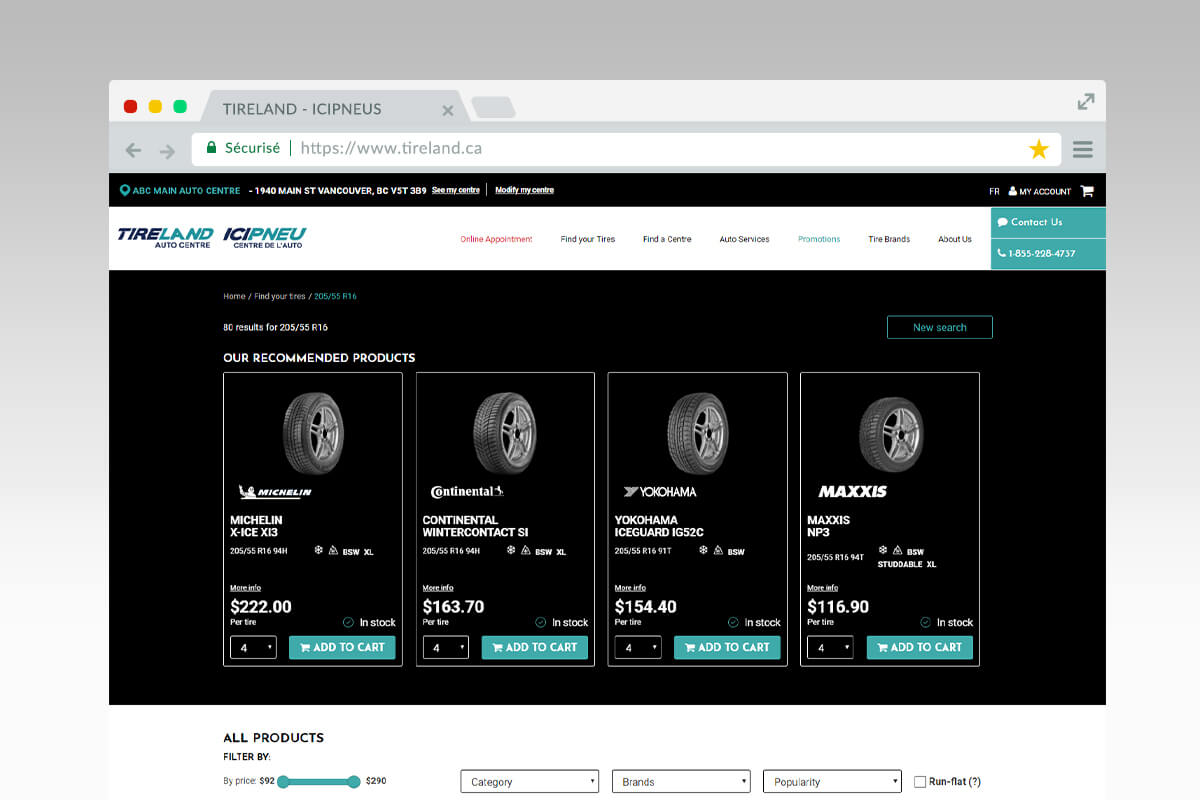1200x800 pixels.
Task: Click the location pin icon for ABC Main Auto Centre
Action: tap(125, 190)
